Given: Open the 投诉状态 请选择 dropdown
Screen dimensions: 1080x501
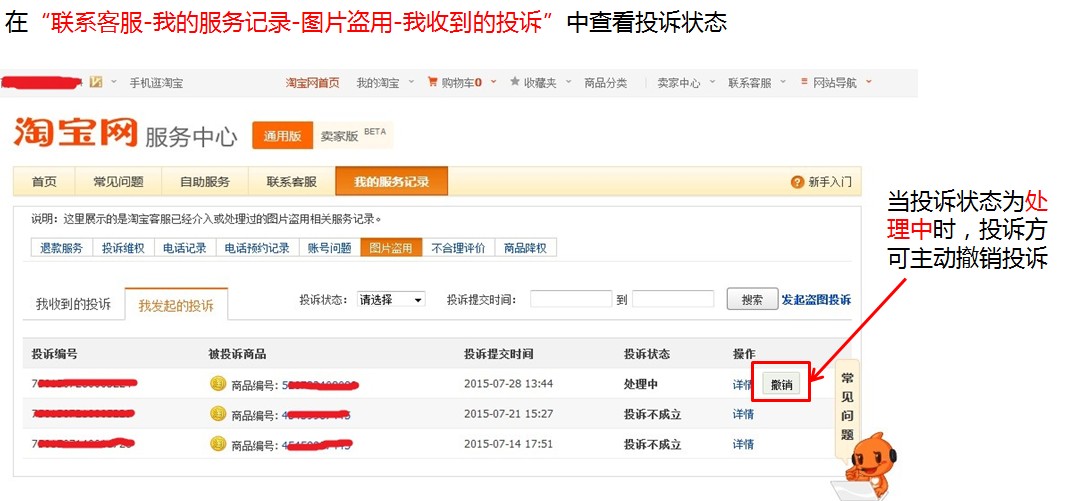Looking at the screenshot, I should tap(391, 300).
